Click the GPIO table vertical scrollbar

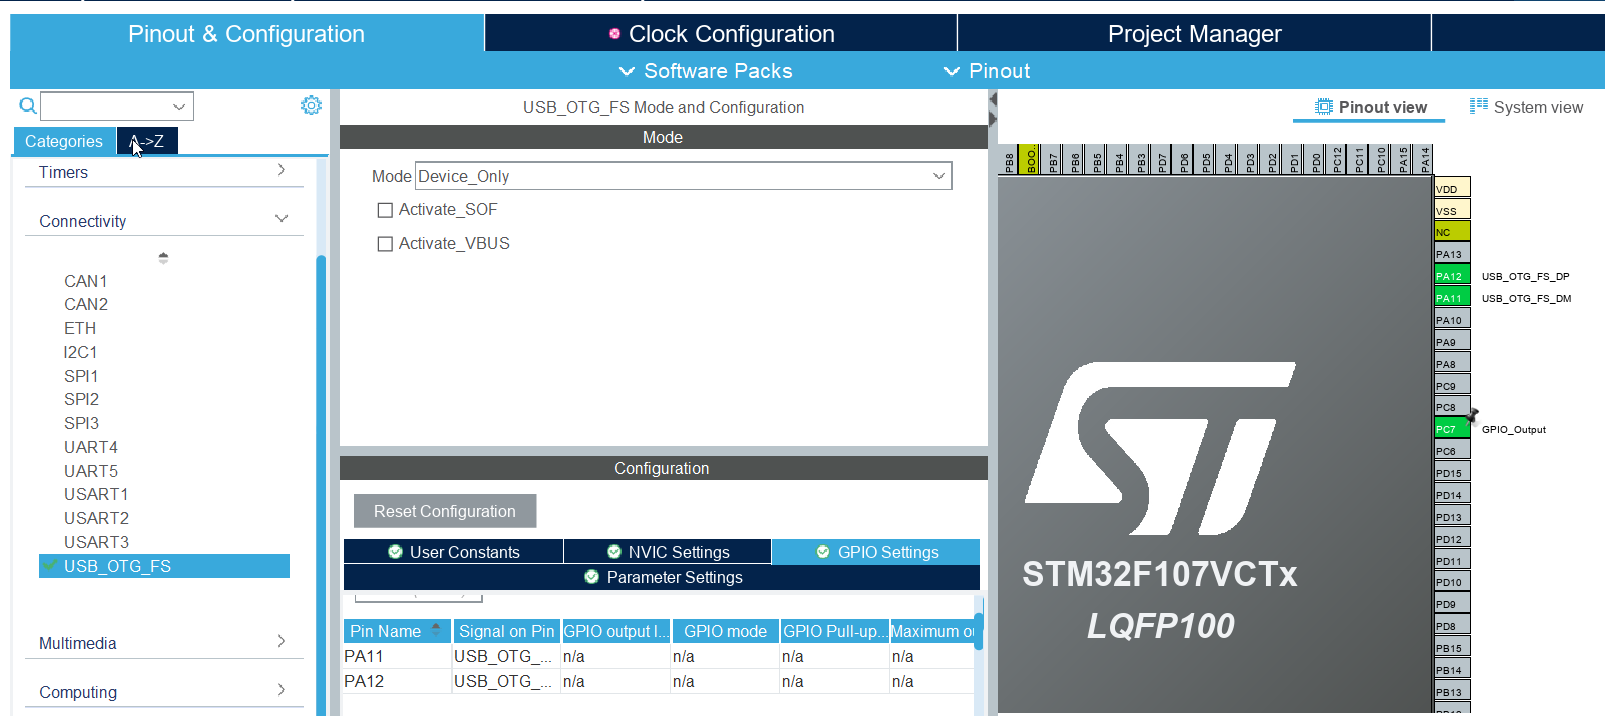[x=979, y=630]
